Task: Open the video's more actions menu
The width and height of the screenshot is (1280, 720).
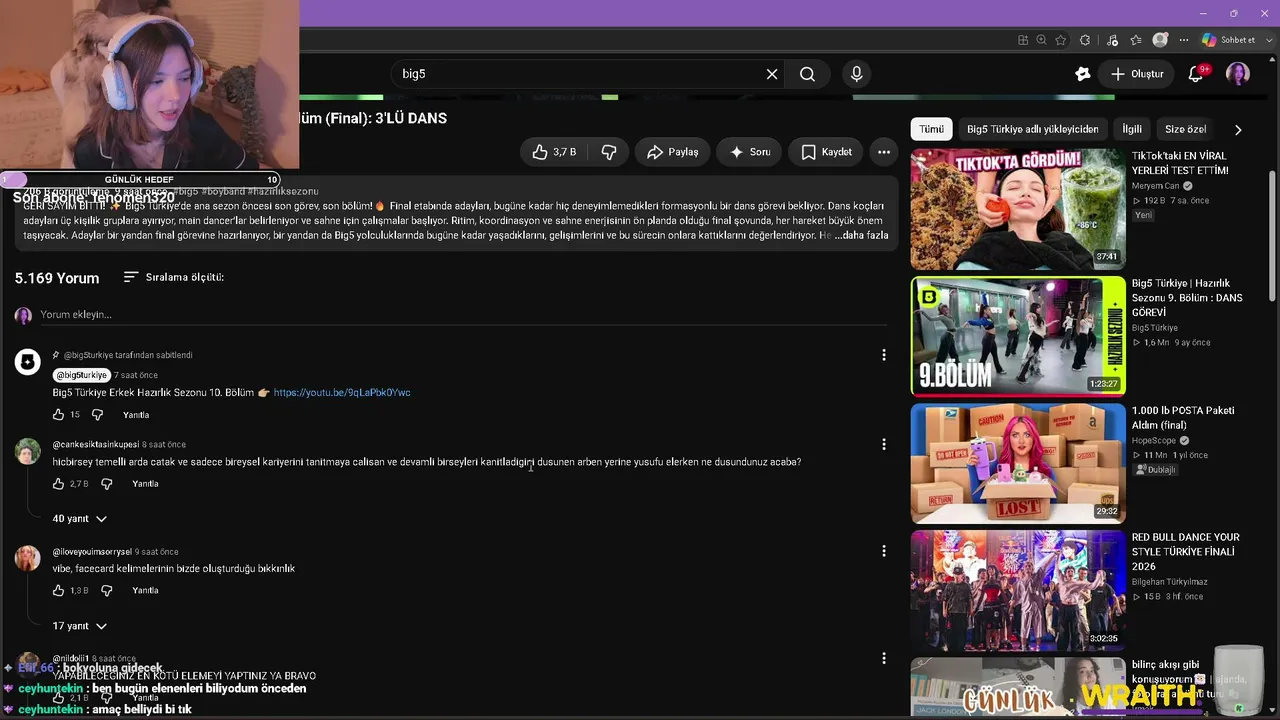Action: coord(884,152)
